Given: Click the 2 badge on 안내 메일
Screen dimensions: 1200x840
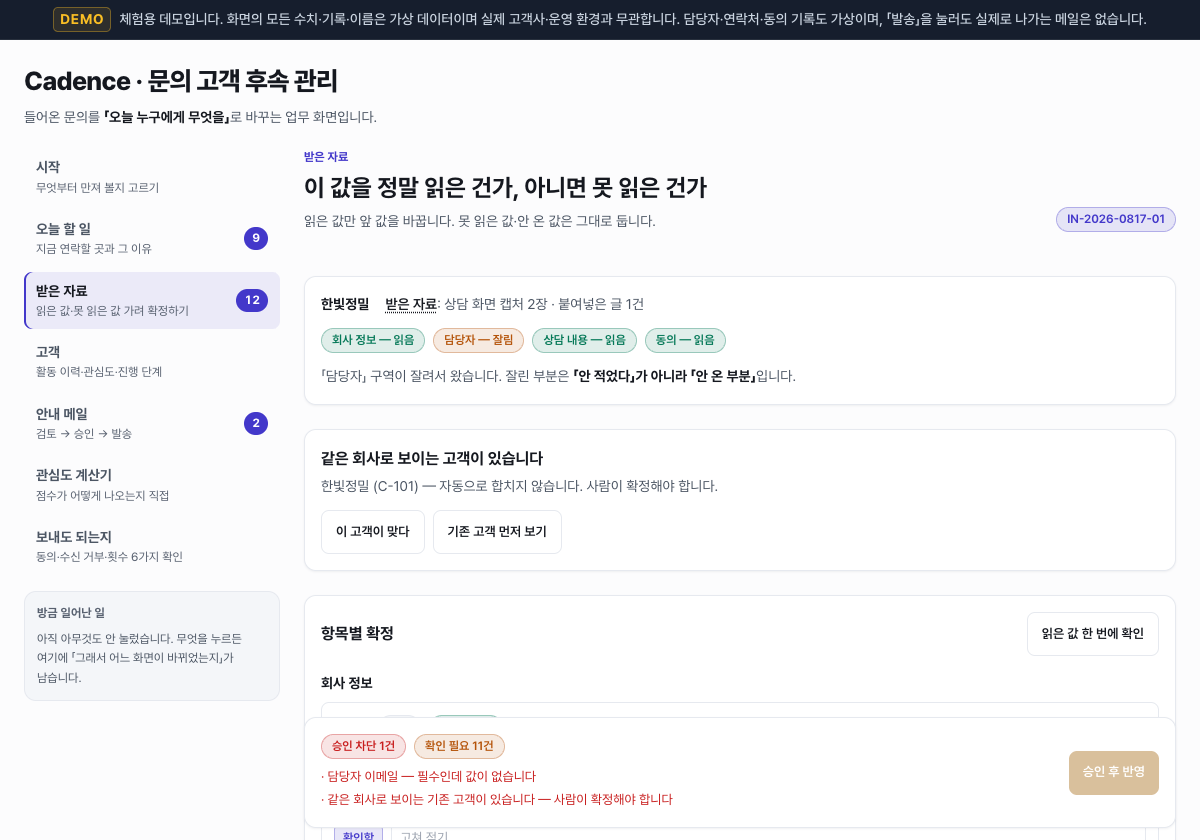Looking at the screenshot, I should click(x=256, y=423).
